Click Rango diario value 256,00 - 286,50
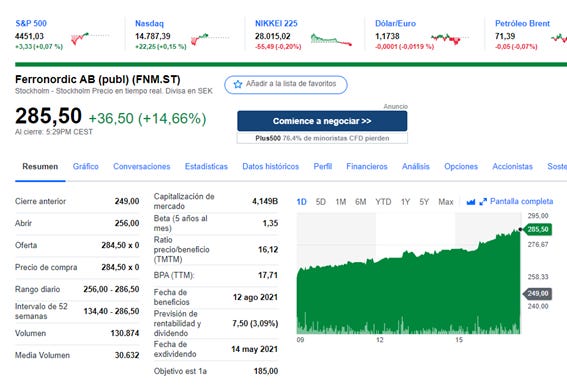 pos(111,289)
